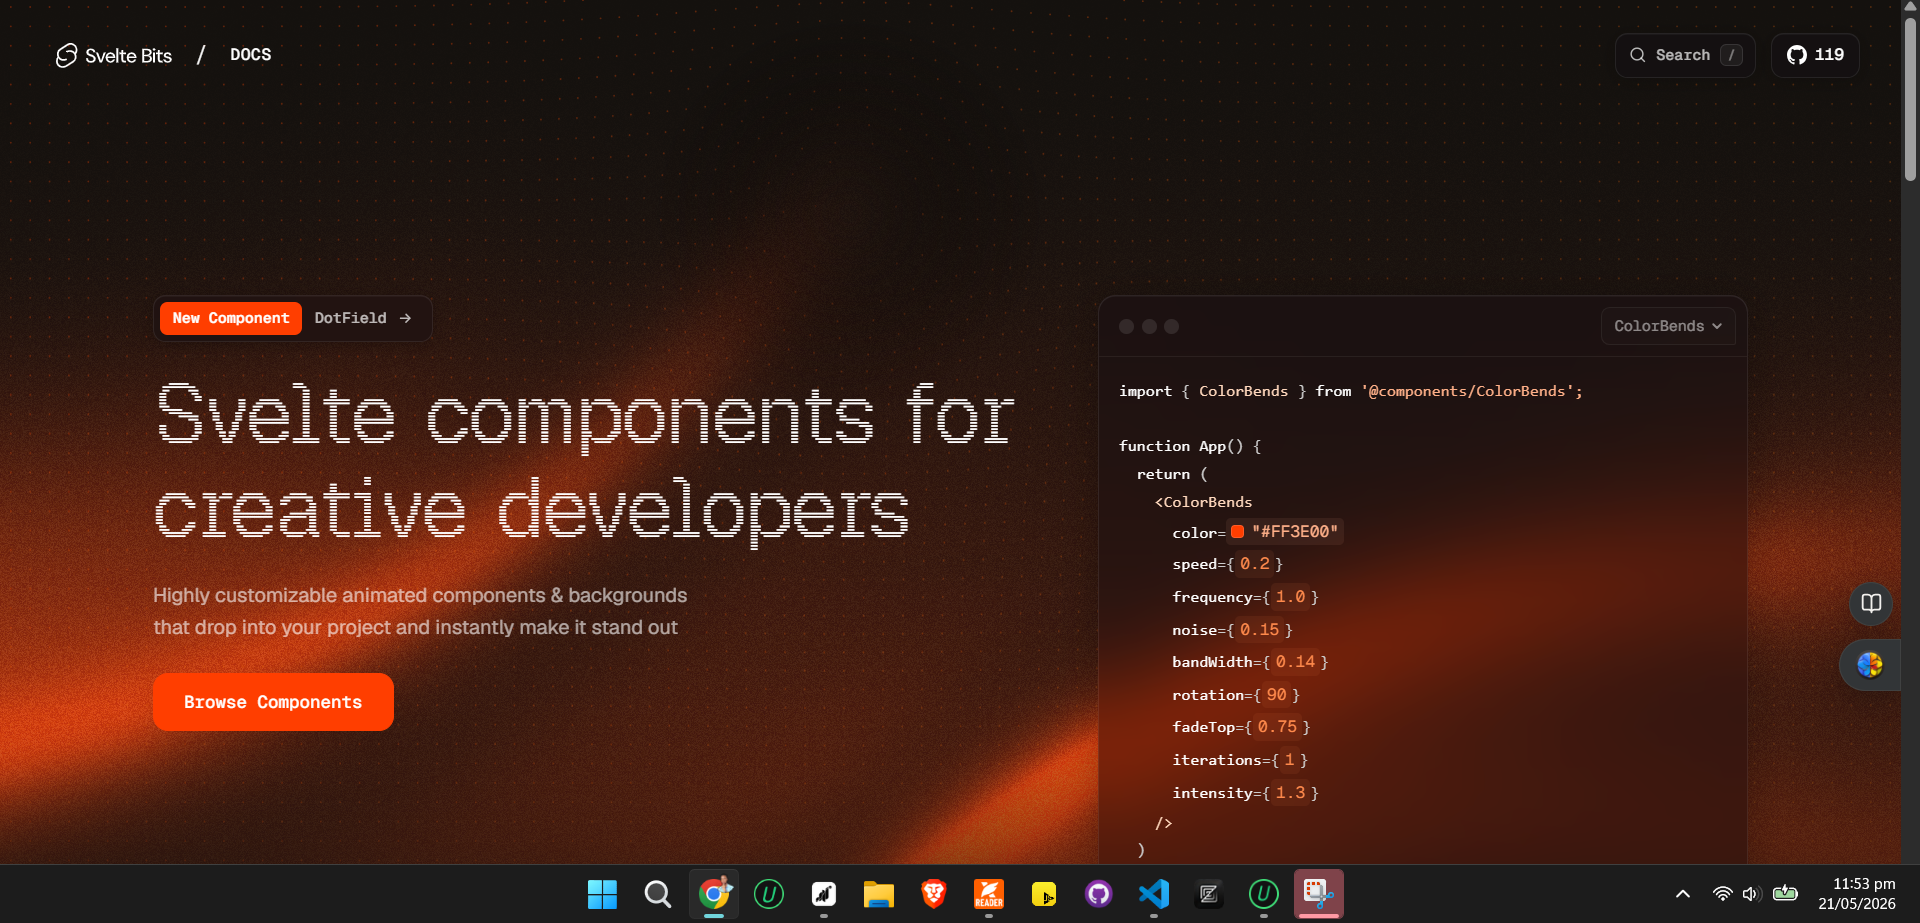Screen dimensions: 1920x923
Task: Click the arrow next to DotField
Action: coord(405,318)
